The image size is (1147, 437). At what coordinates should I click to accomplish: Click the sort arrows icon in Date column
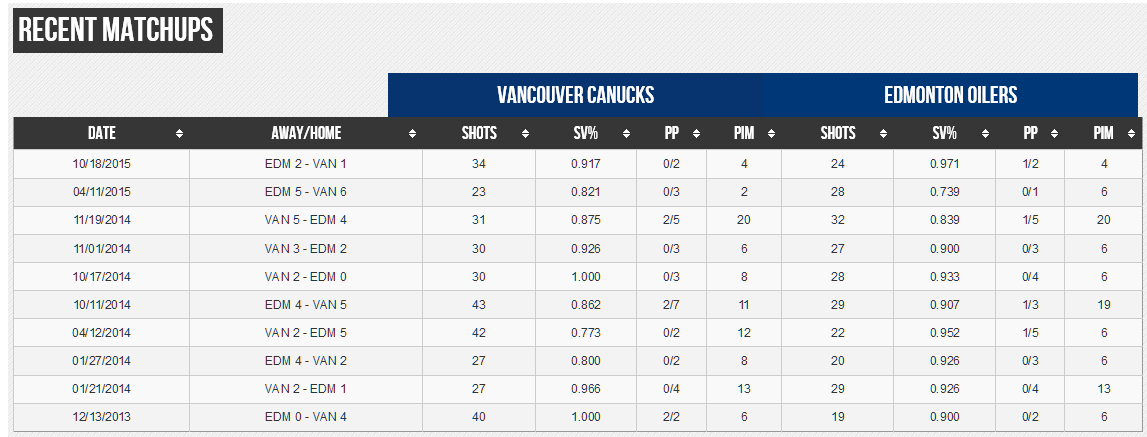click(x=179, y=133)
